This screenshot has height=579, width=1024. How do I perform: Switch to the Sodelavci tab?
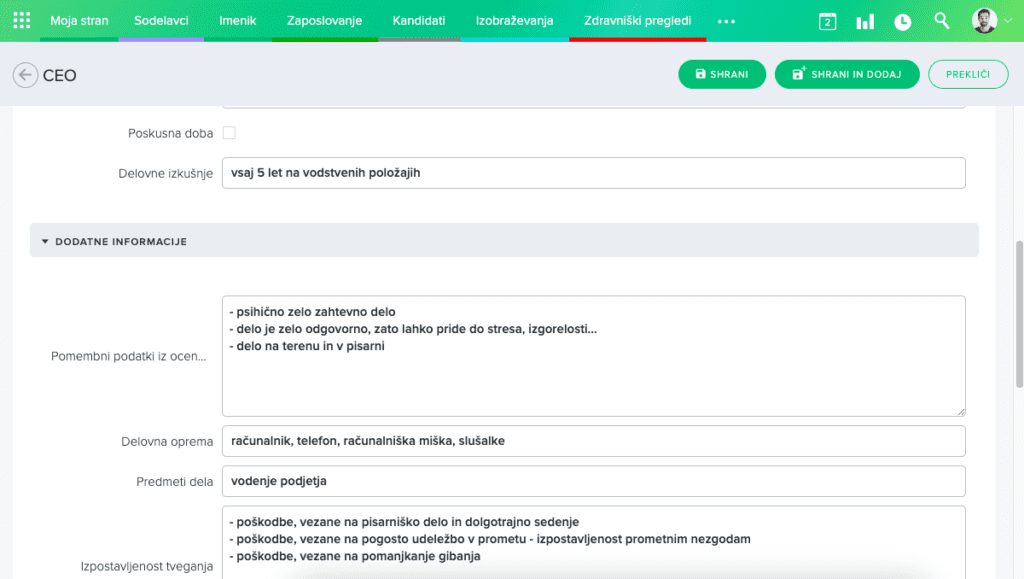[x=161, y=20]
